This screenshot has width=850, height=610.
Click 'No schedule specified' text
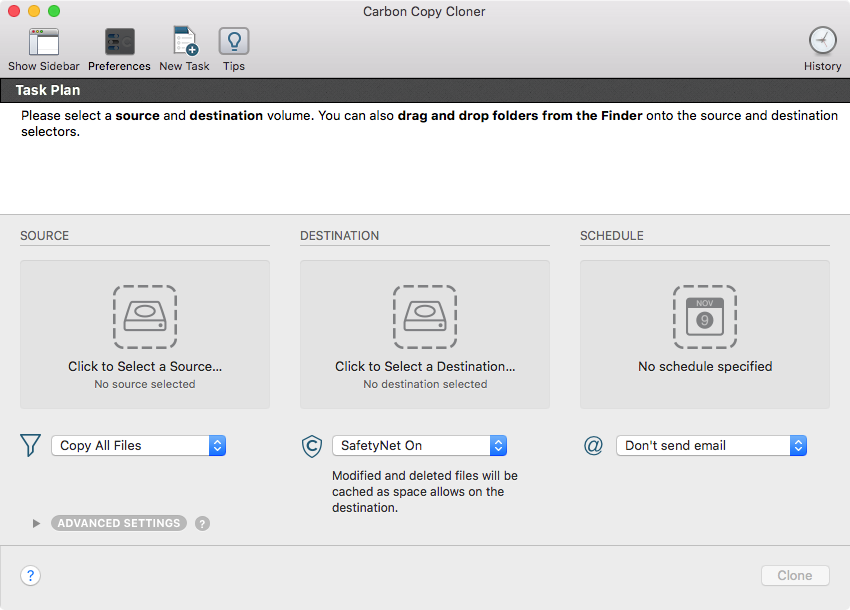705,367
